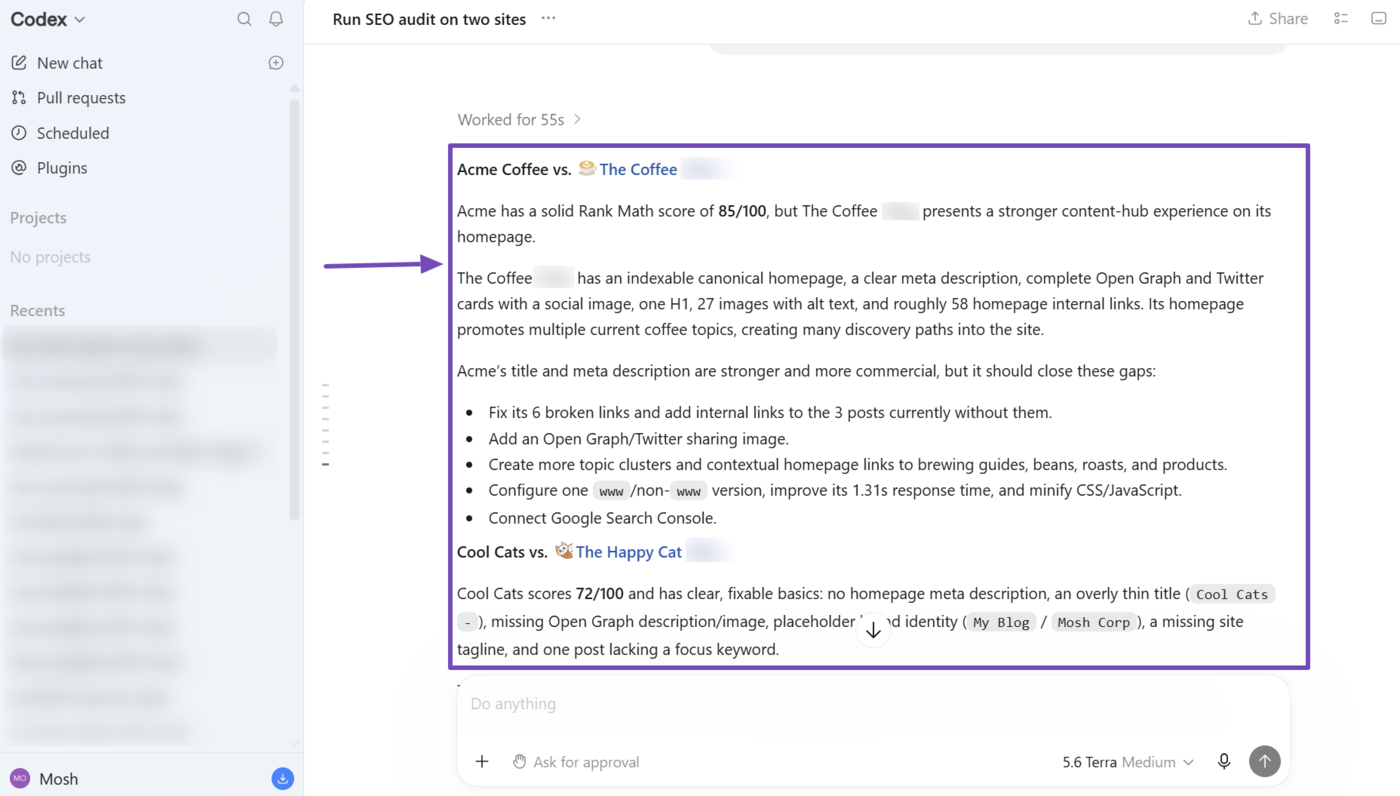1400x796 pixels.
Task: Click the 'Cool Cats -' inline code text
Action: pos(1232,594)
